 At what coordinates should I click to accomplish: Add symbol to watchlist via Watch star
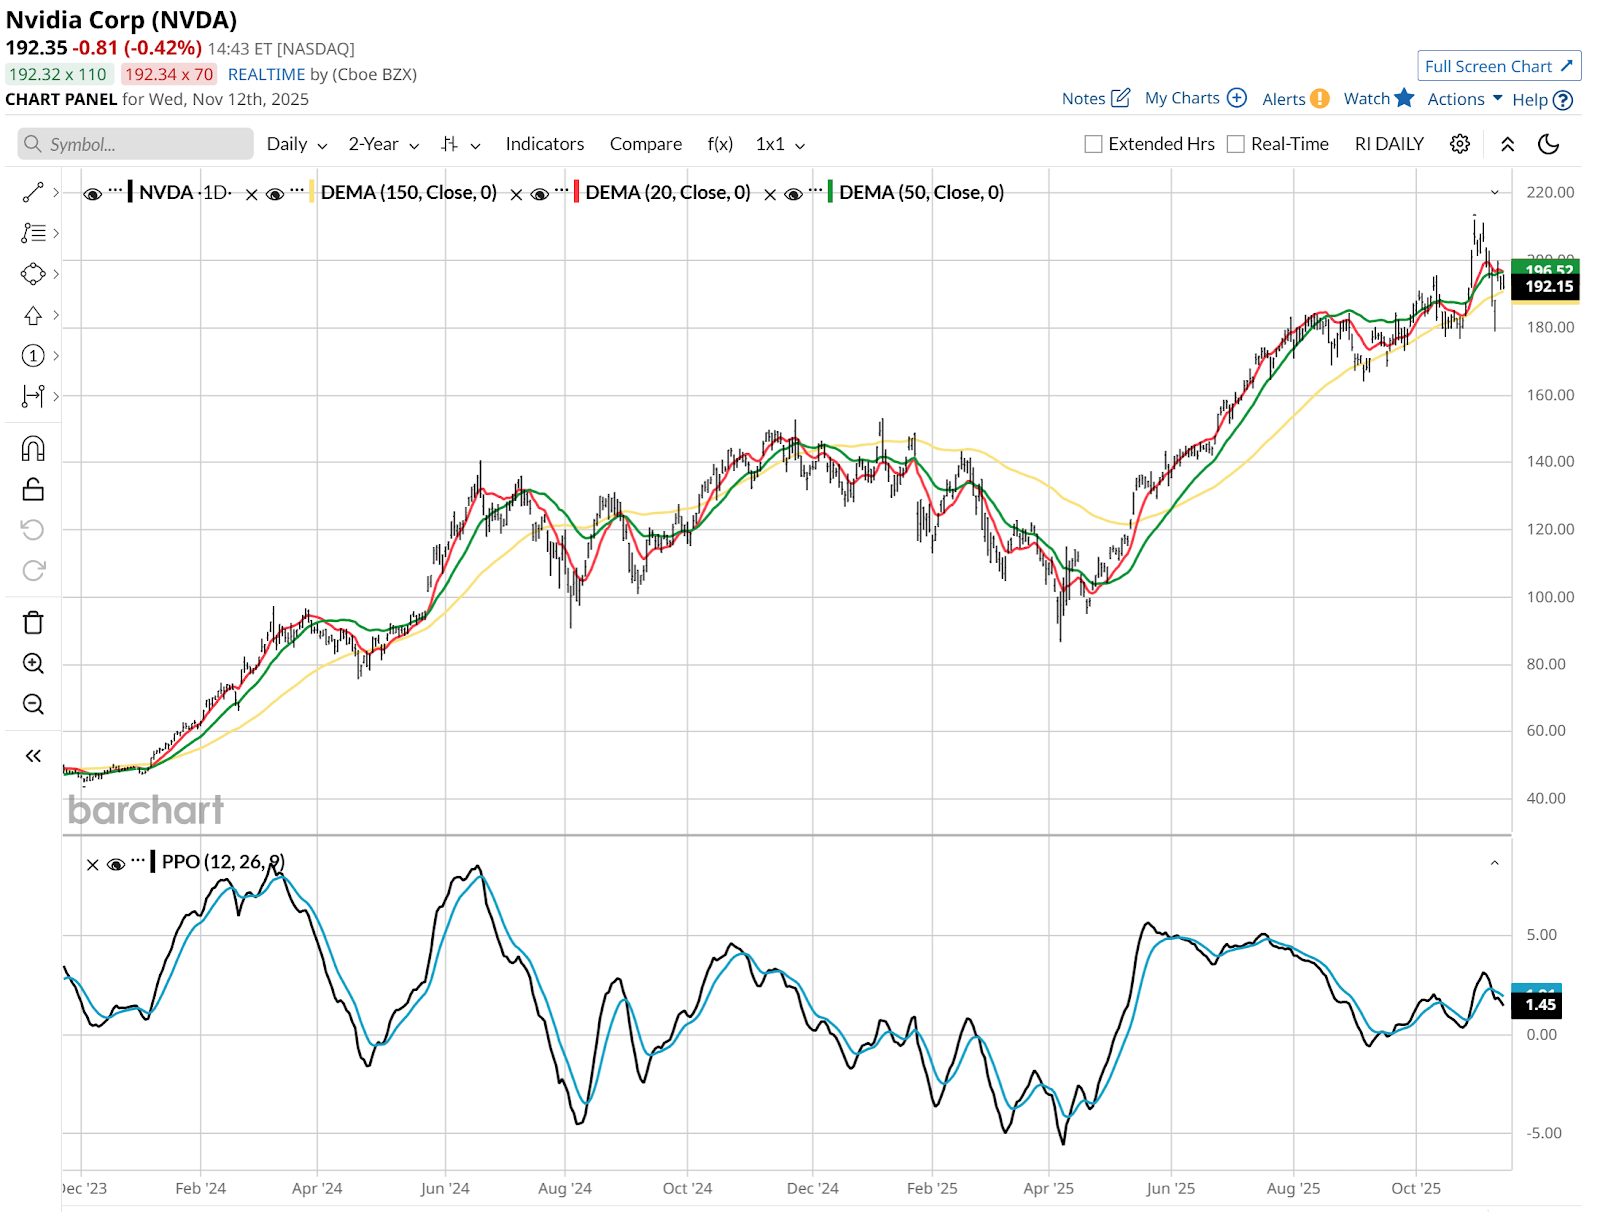(1406, 99)
